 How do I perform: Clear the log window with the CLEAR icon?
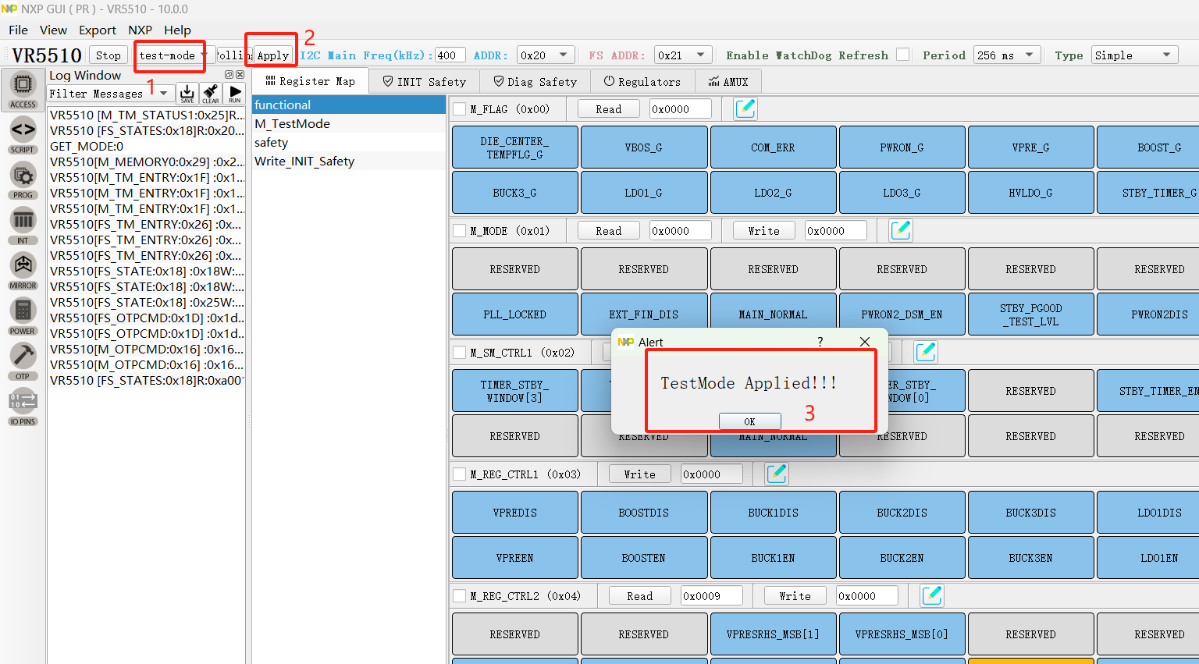pos(211,93)
